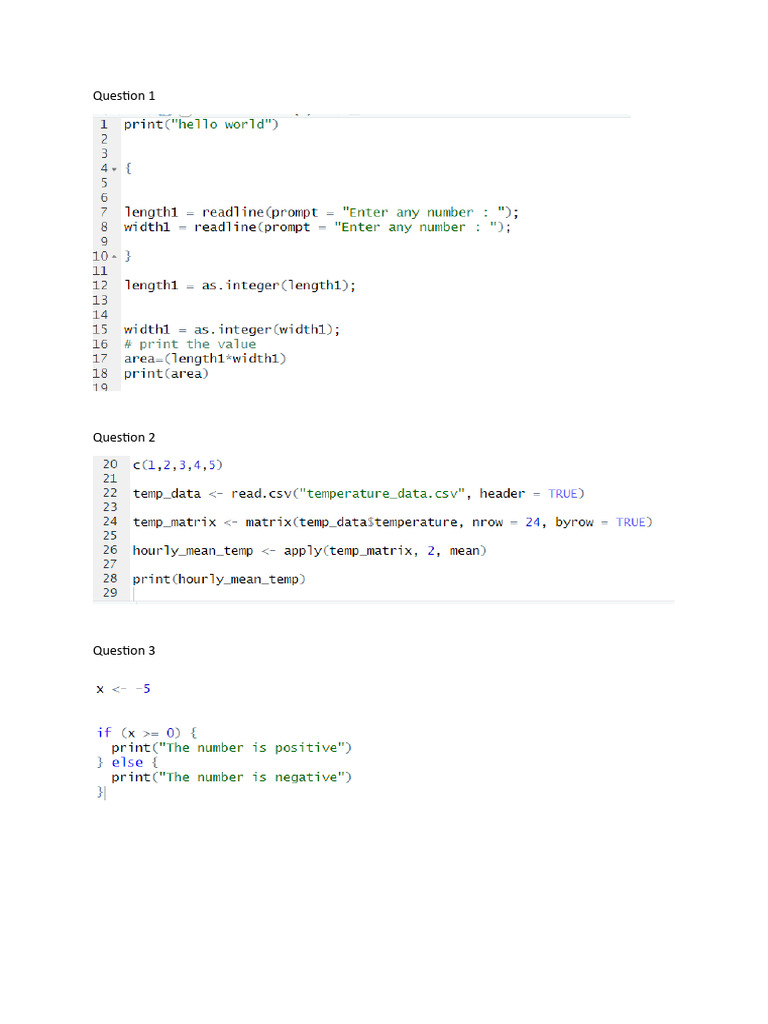Click the length1 = readline(prompt line
The image size is (768, 1024).
tap(321, 212)
